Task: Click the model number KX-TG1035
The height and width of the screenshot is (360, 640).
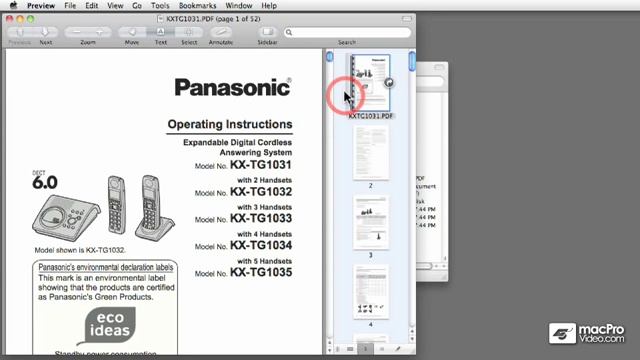Action: point(261,272)
